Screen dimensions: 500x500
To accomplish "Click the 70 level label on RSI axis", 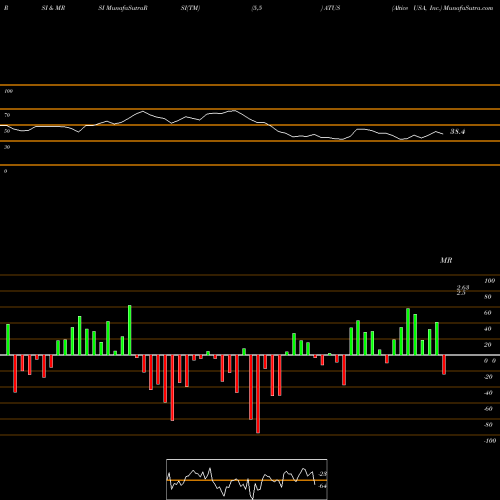I will [7, 115].
